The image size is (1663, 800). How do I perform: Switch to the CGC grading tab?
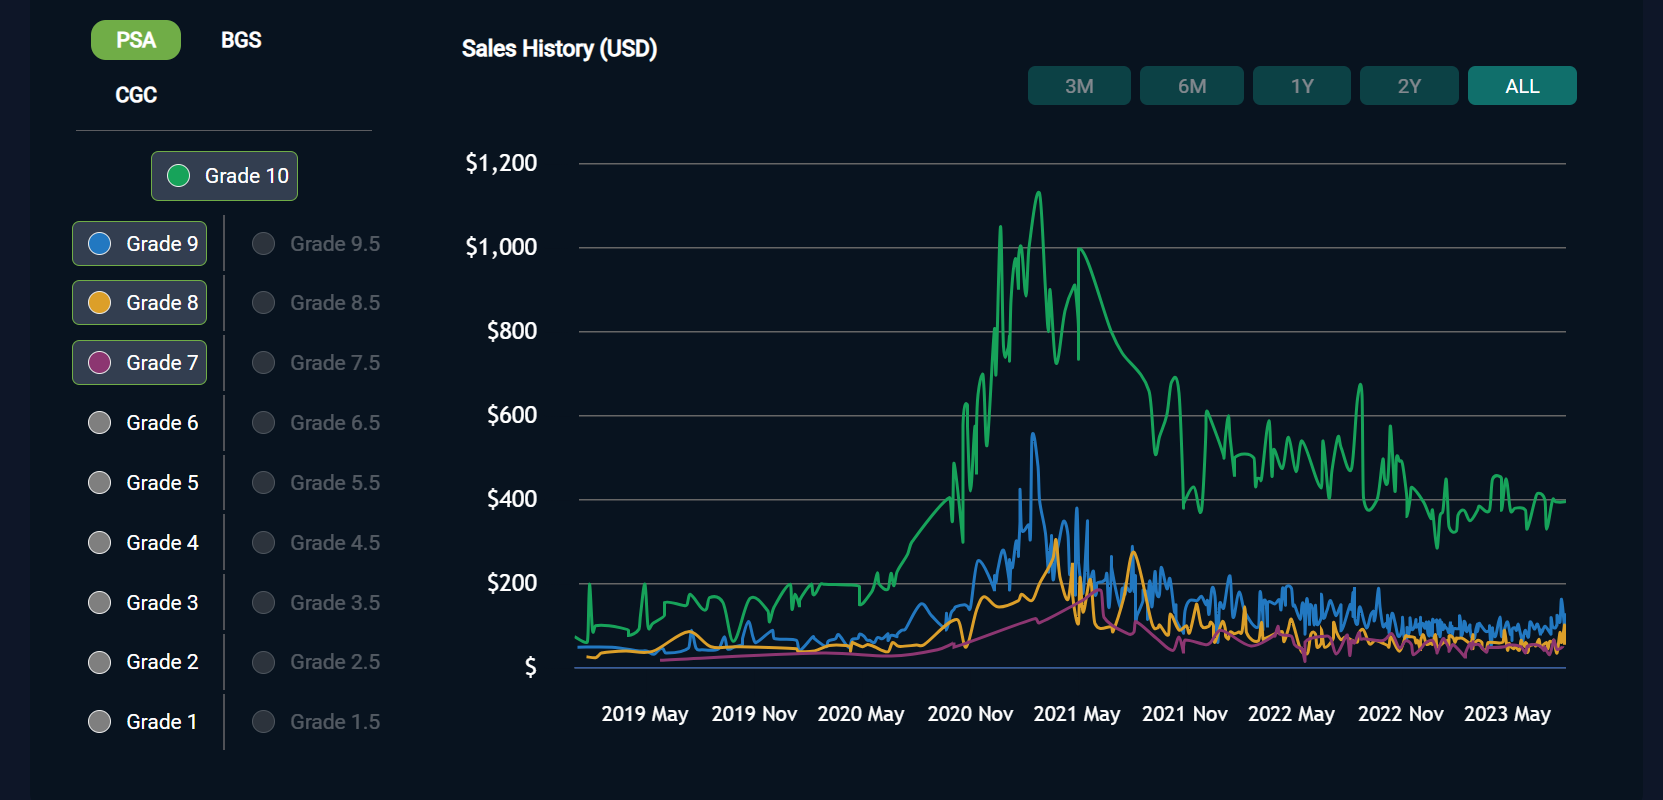[136, 95]
